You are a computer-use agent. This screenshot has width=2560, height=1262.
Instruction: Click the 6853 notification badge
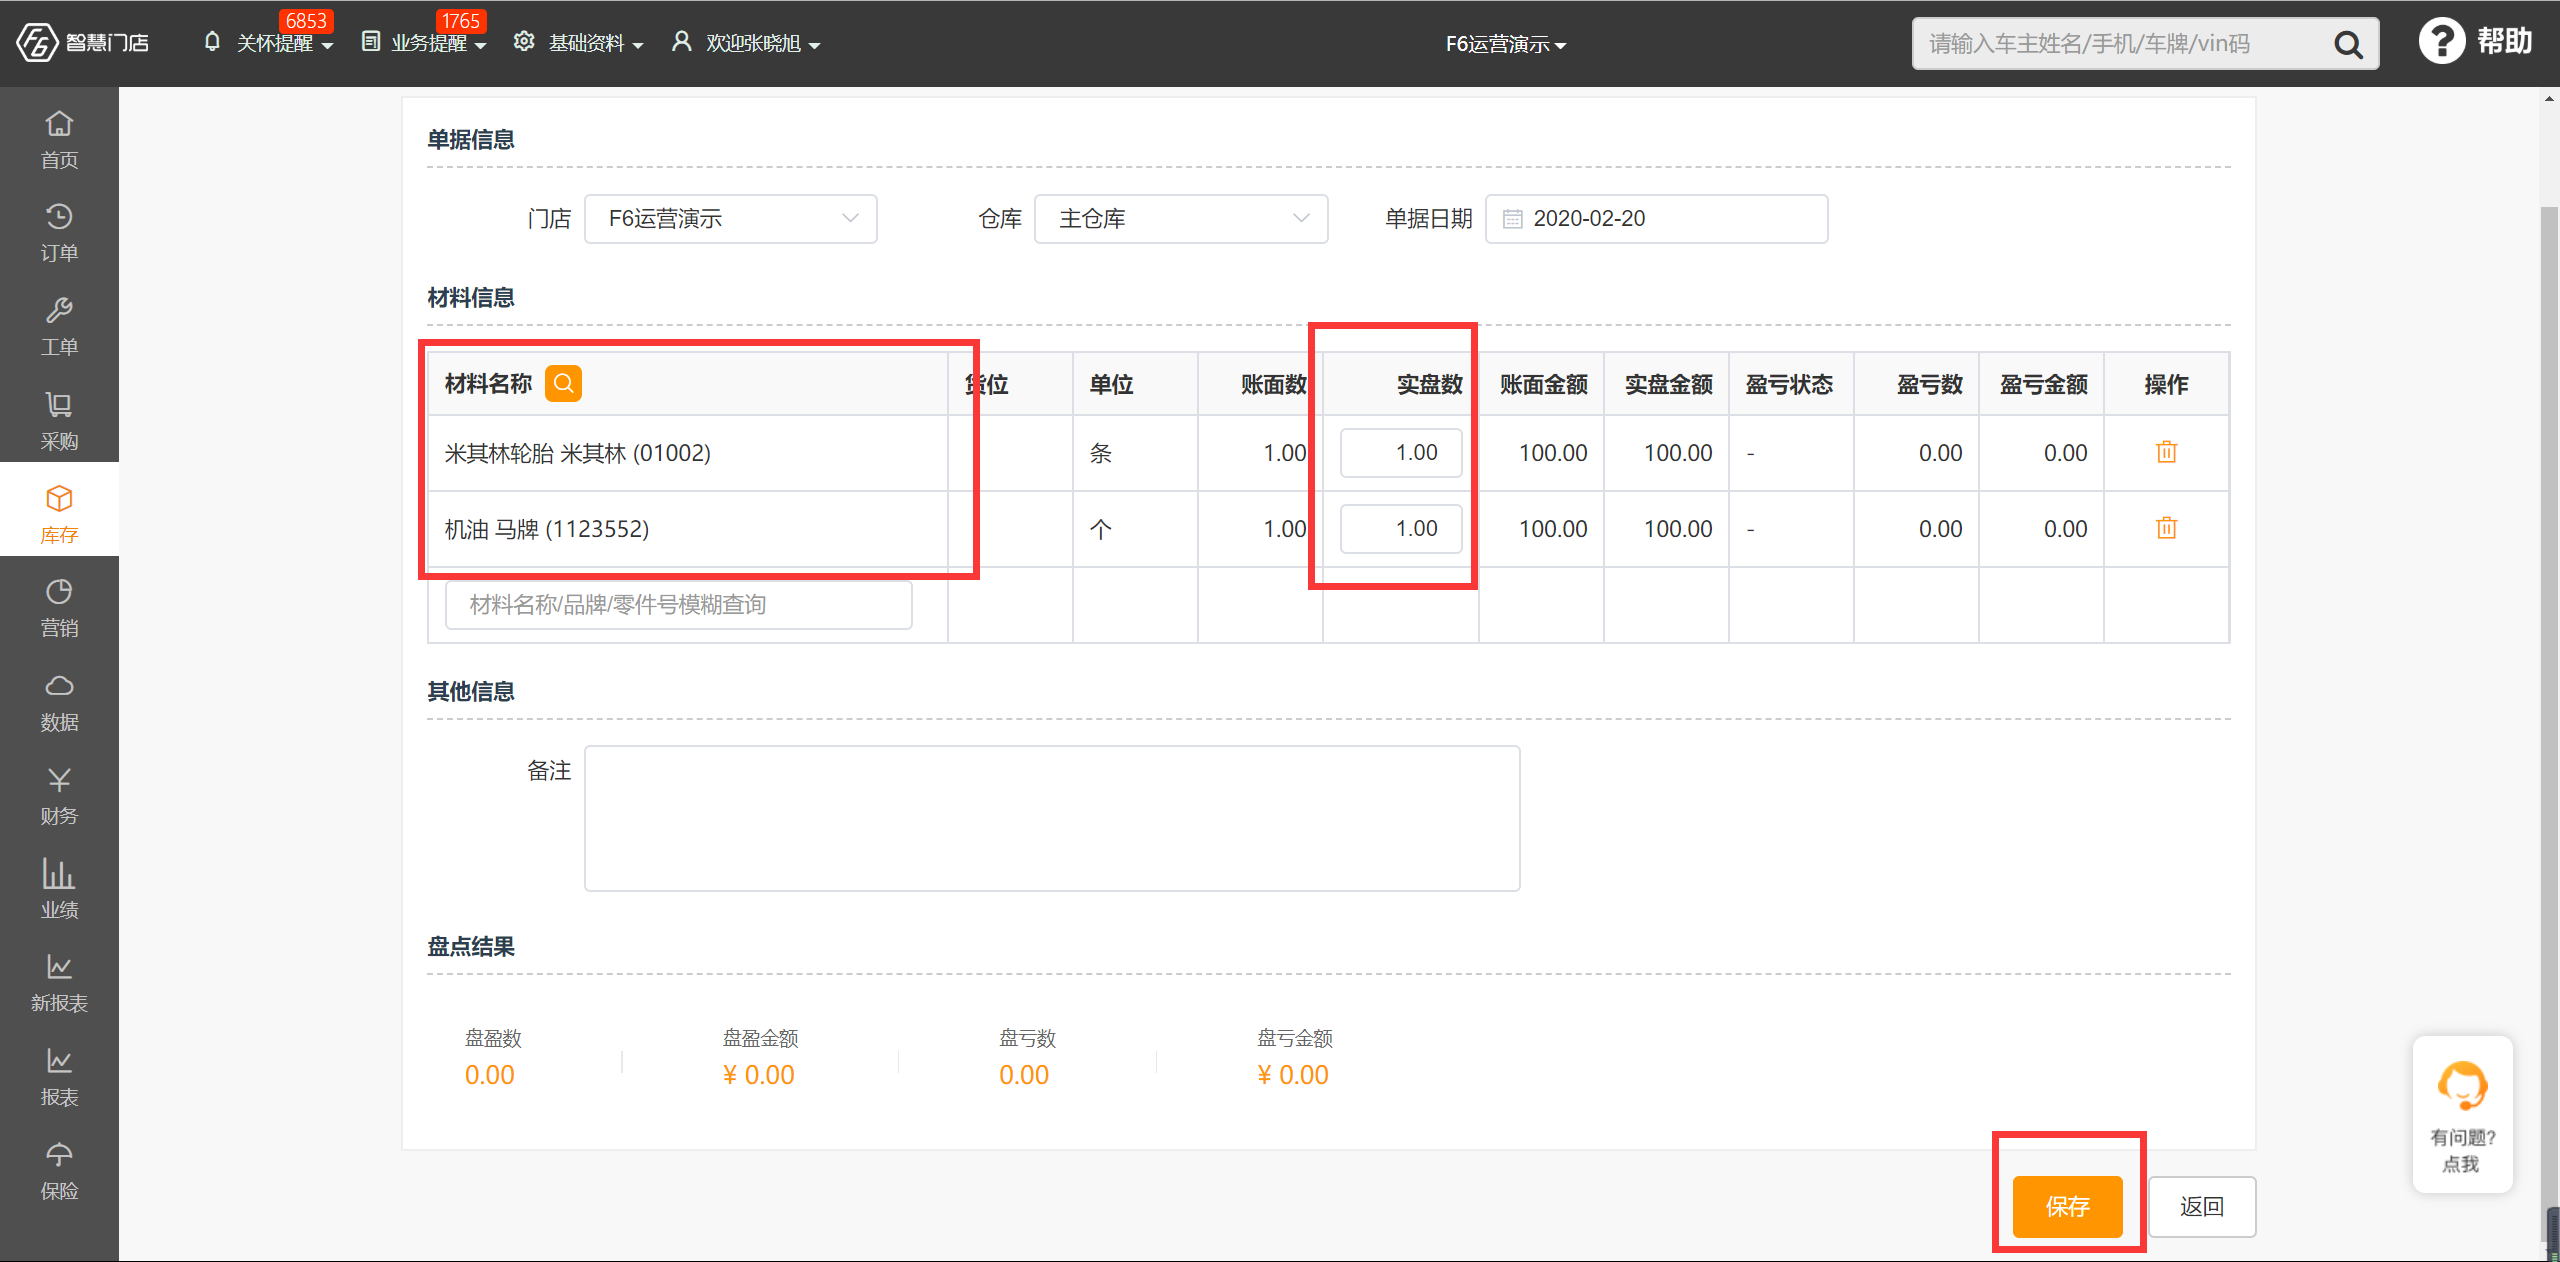point(306,20)
